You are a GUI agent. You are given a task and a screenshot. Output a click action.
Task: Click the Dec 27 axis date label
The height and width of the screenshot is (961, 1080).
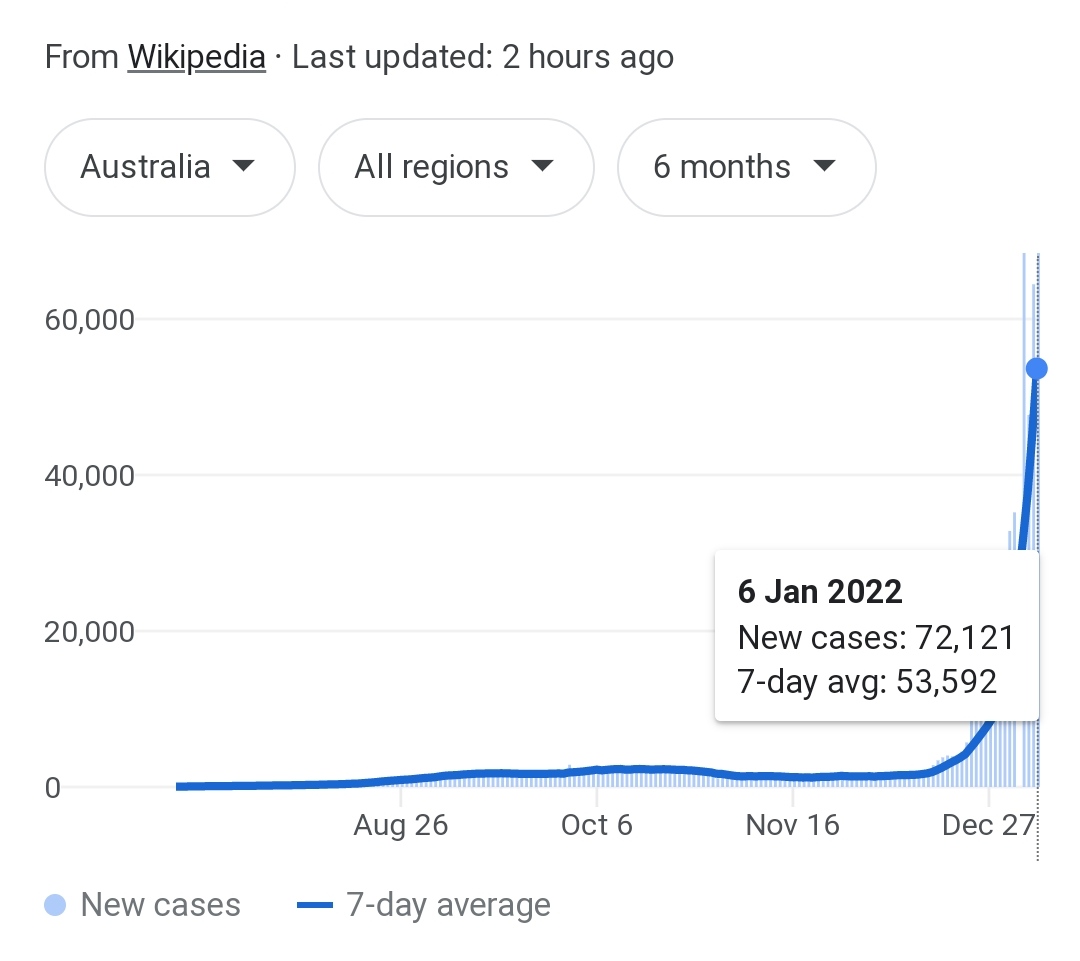coord(988,825)
